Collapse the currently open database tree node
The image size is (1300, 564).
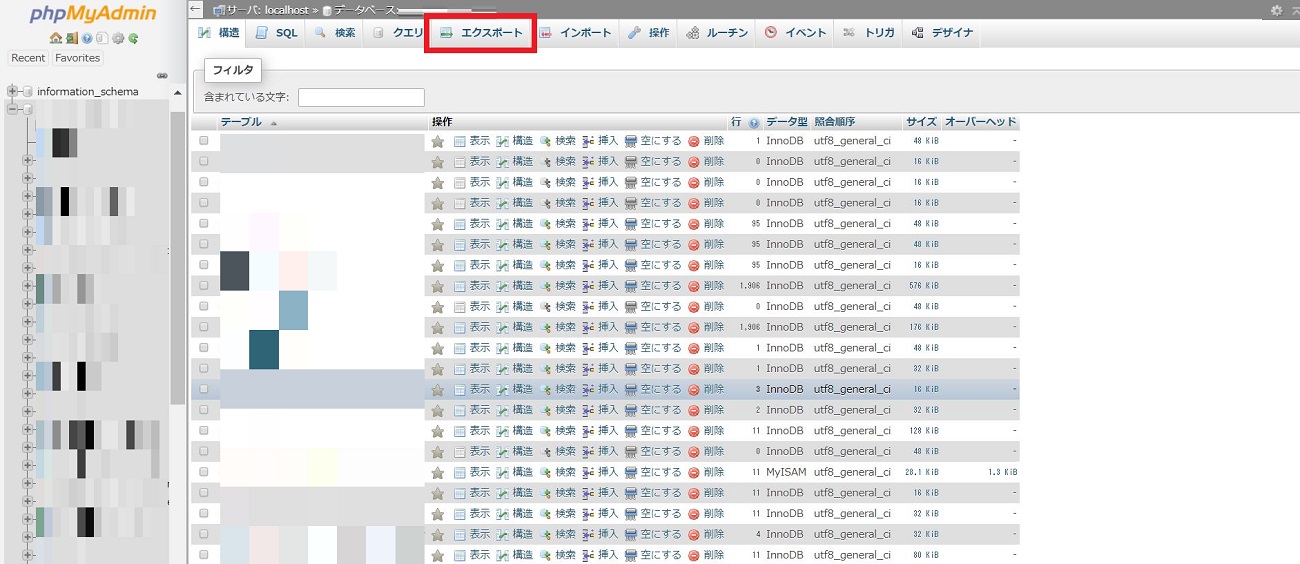(13, 108)
